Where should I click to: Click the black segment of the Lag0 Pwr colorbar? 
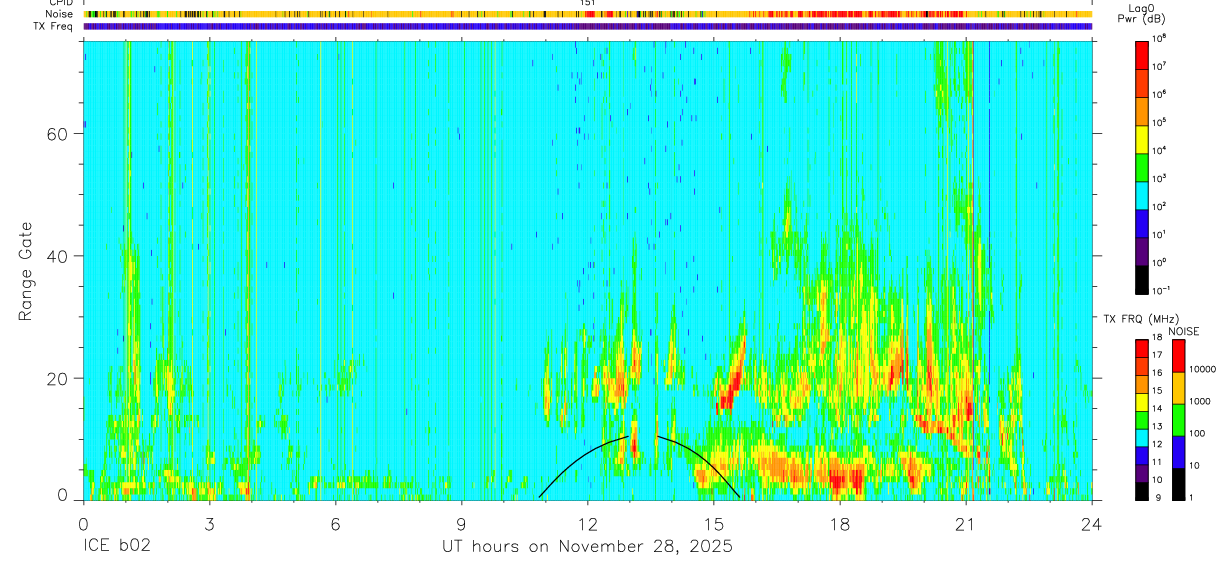click(1143, 278)
